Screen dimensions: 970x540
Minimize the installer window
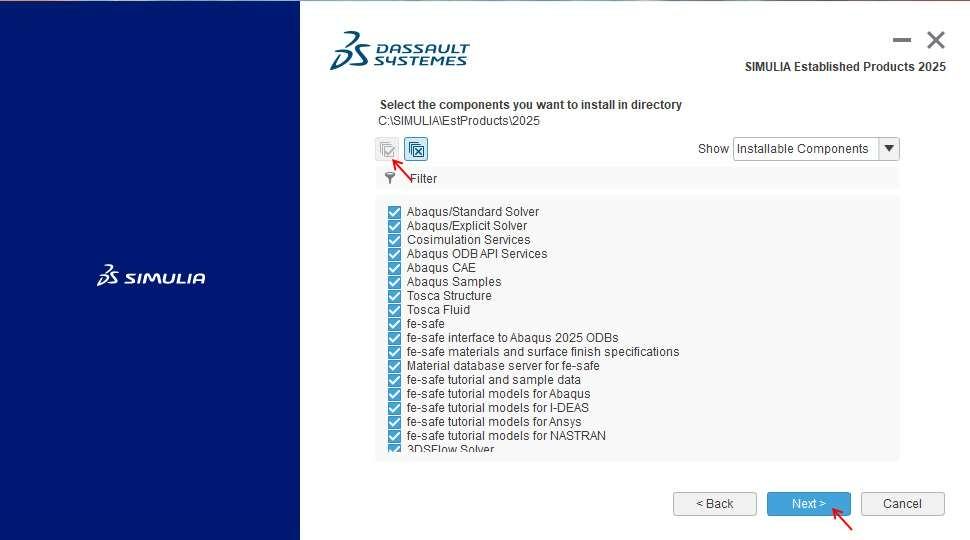902,40
